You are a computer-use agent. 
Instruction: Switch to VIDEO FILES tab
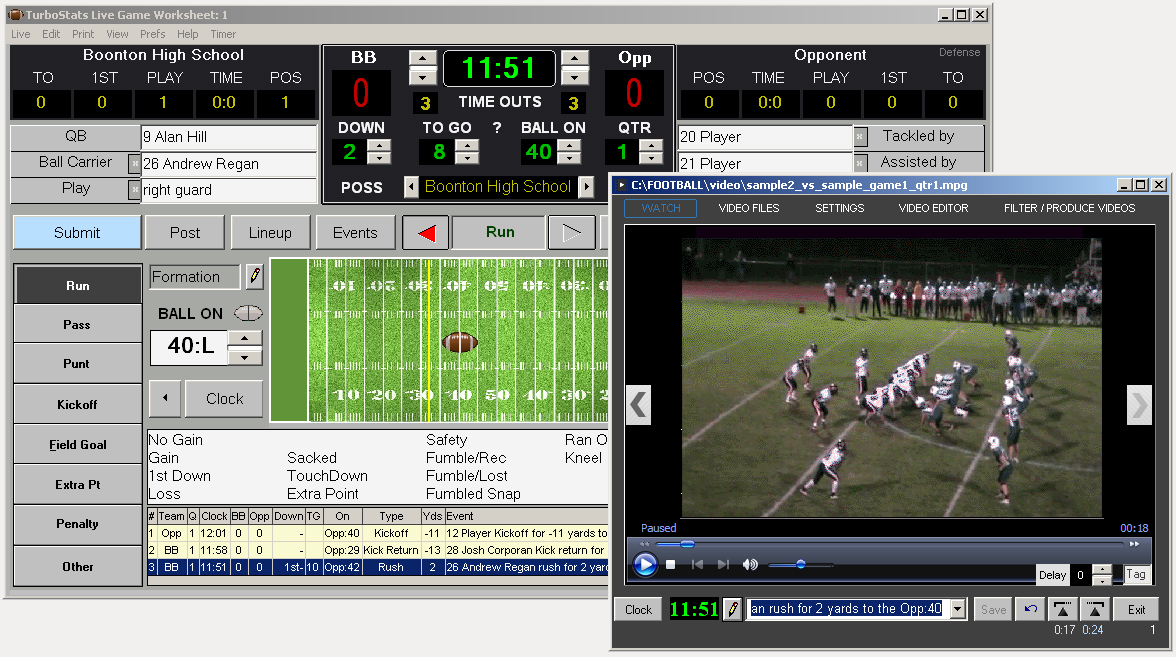[x=748, y=208]
